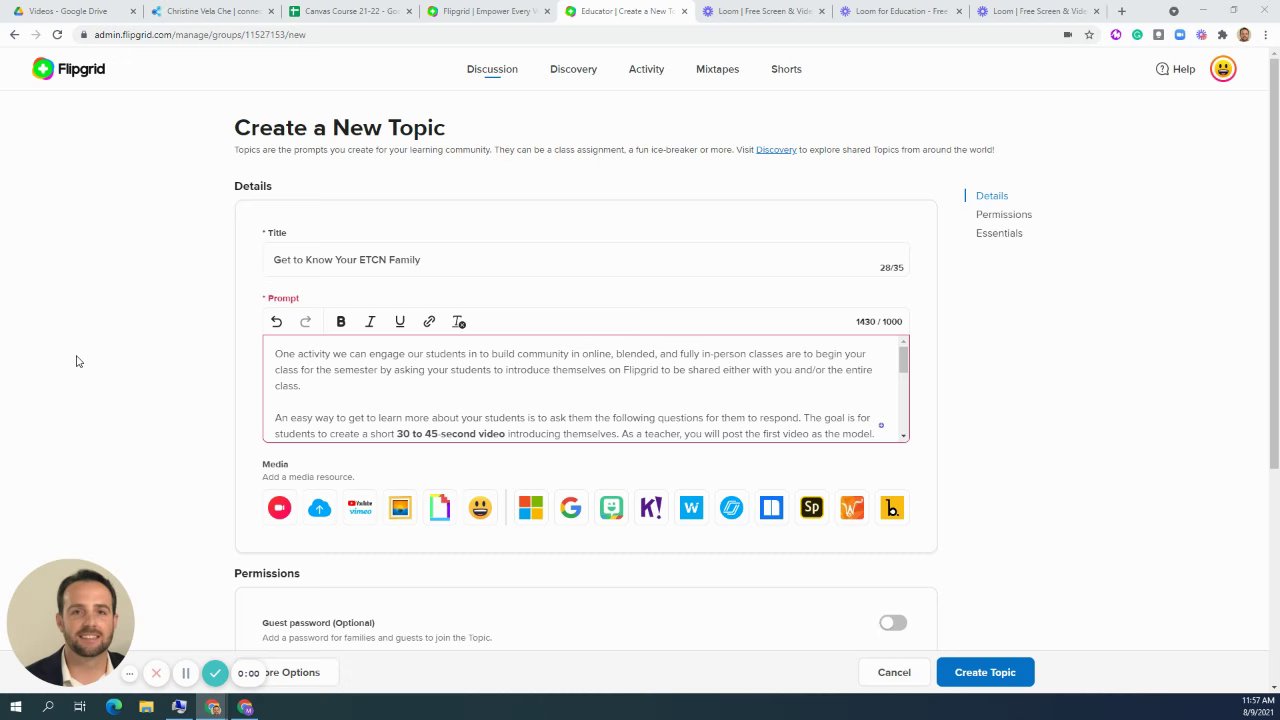Image resolution: width=1280 pixels, height=720 pixels.
Task: Open Loom recorder more options dots
Action: coord(130,673)
